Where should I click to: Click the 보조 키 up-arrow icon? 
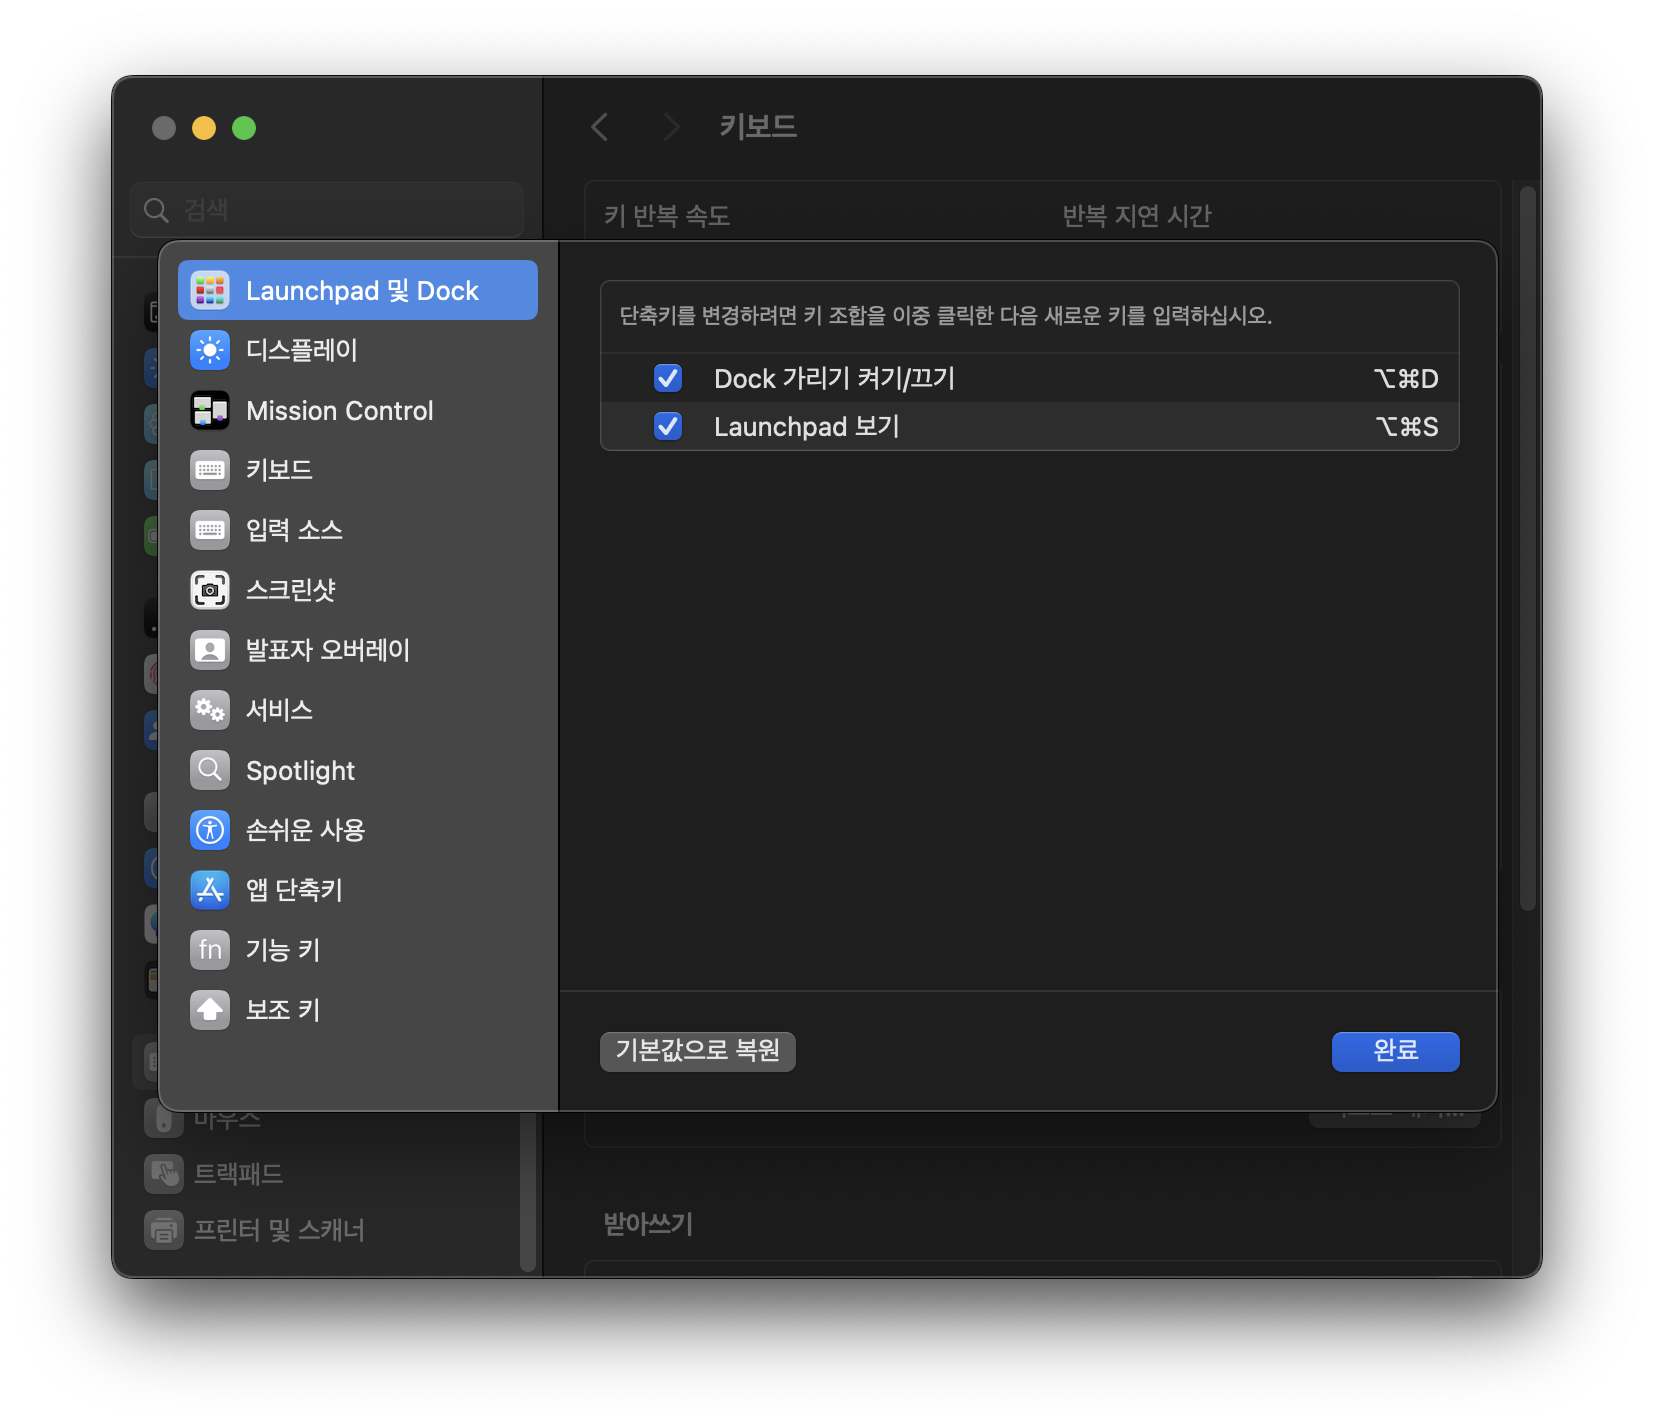[x=210, y=1010]
